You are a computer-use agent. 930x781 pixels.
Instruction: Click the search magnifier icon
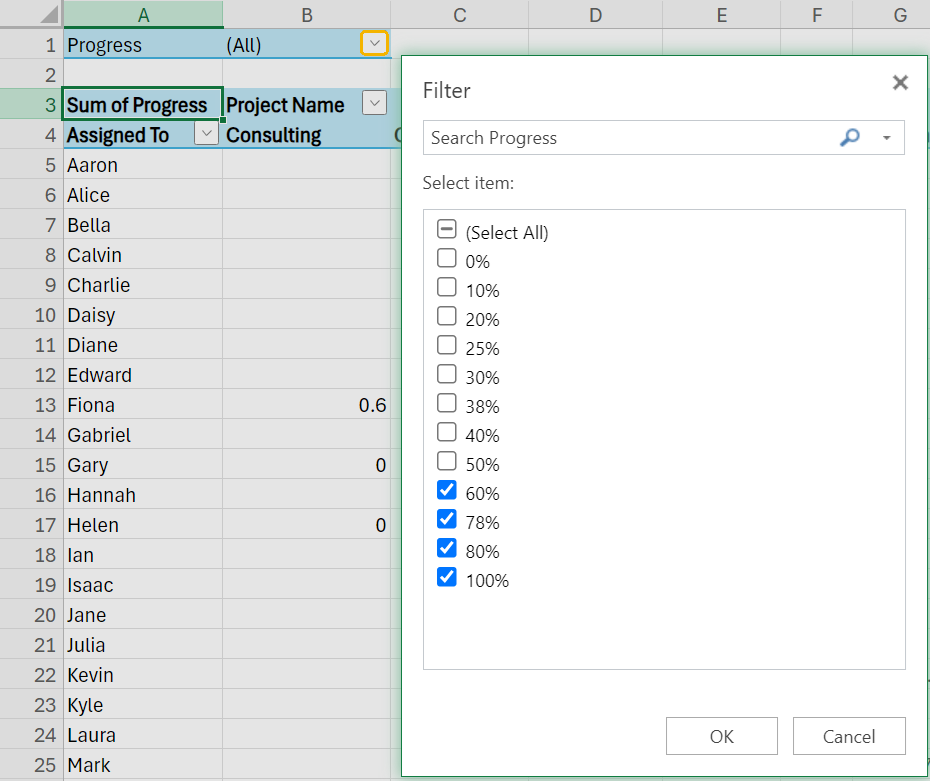point(850,137)
